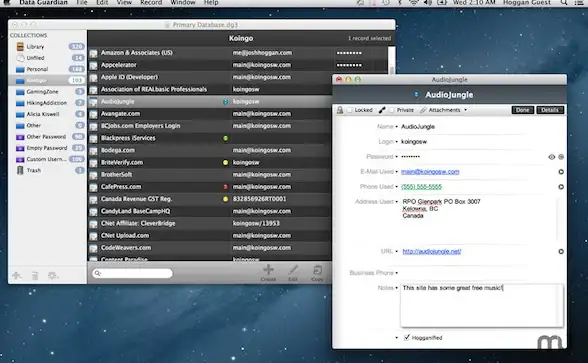Open the Custom Usern... smart collection
This screenshot has width=588, height=363.
click(x=47, y=159)
